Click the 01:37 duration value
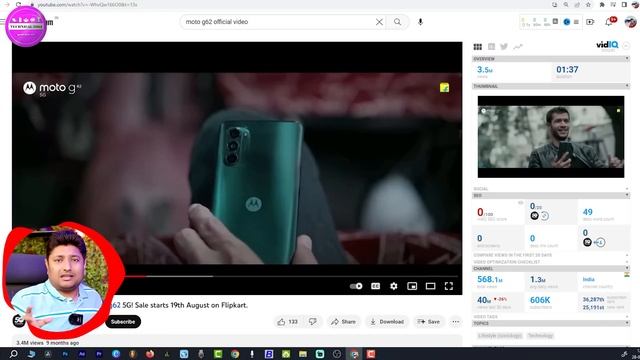The width and height of the screenshot is (640, 360). point(567,70)
